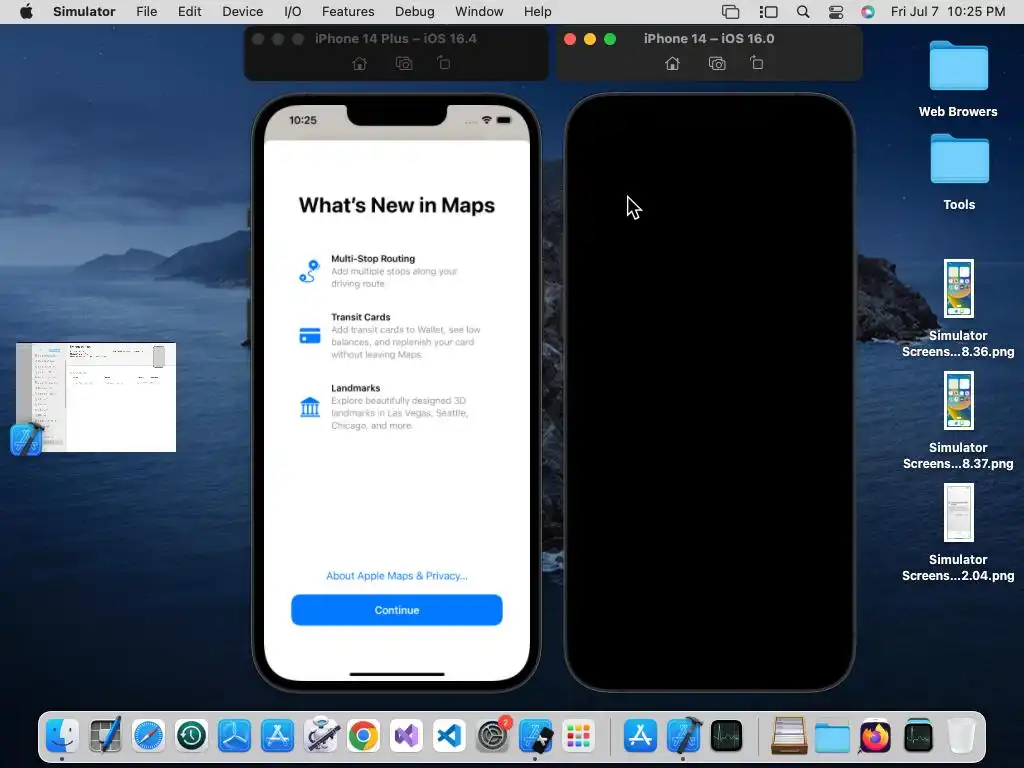Open the File menu
1024x768 pixels.
pos(146,12)
